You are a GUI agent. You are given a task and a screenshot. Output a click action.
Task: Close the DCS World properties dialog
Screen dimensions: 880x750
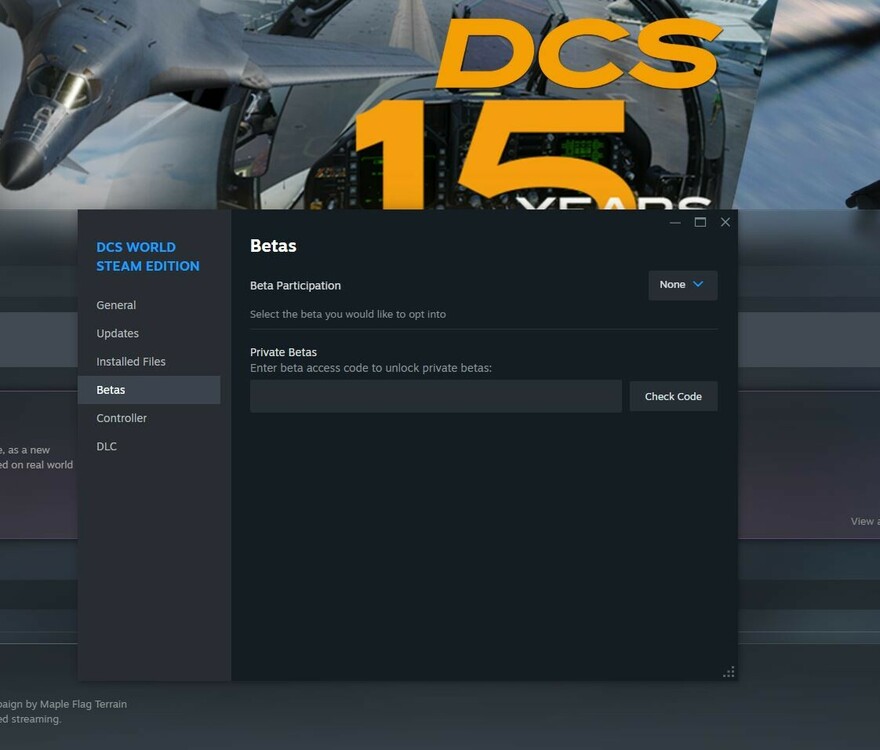pos(725,222)
